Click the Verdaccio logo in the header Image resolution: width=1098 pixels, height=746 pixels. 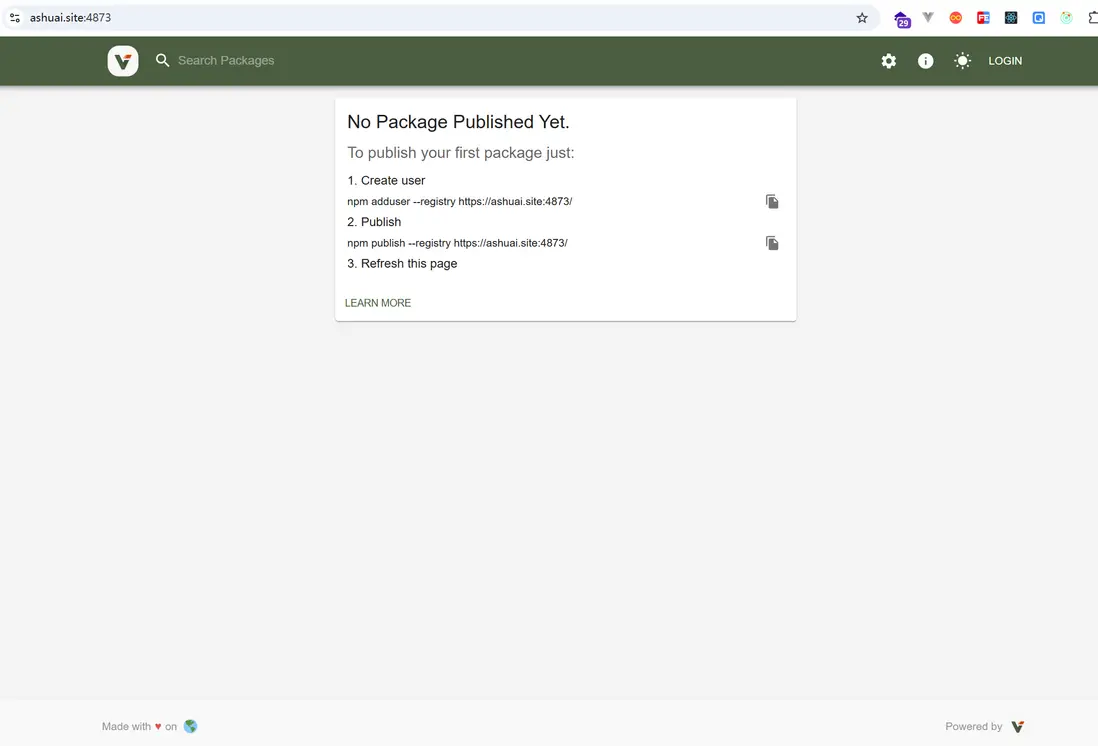pyautogui.click(x=123, y=61)
